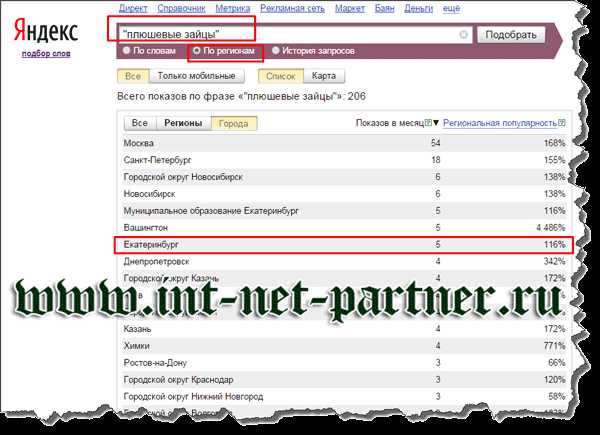Open the Деньги link
Screen dimensions: 600x435
point(418,8)
